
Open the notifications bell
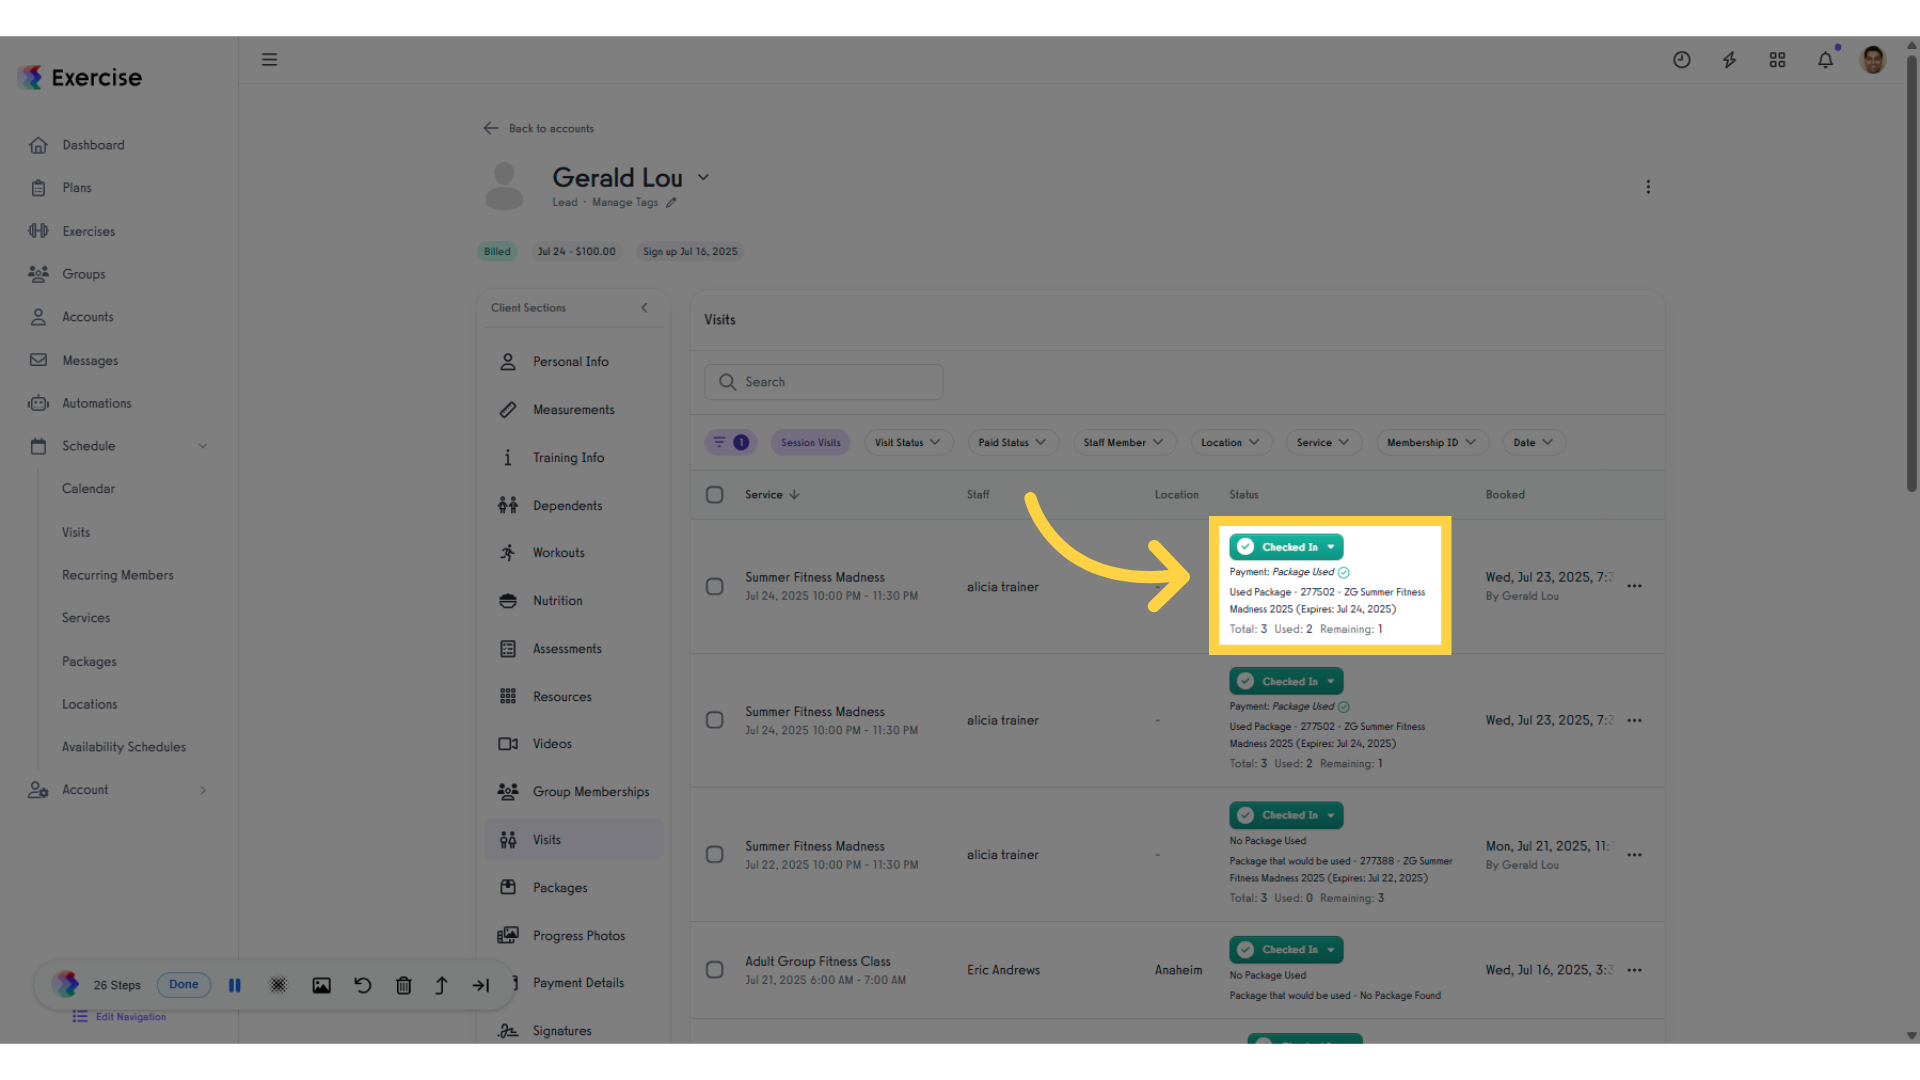pos(1825,60)
